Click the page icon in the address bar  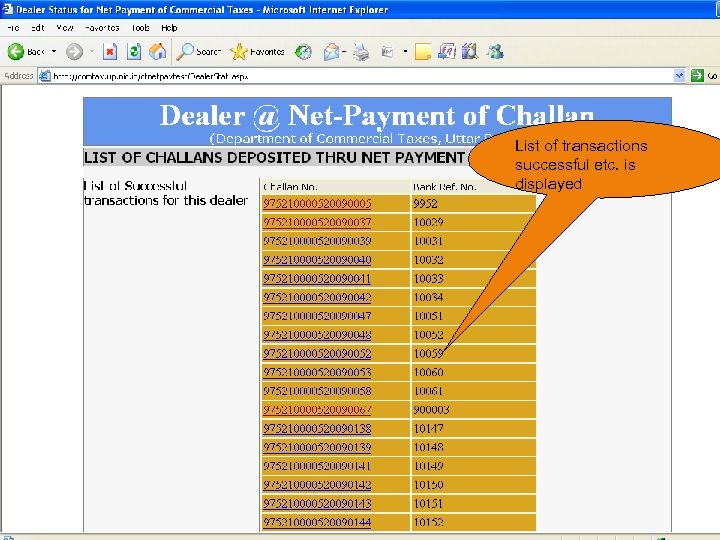click(x=45, y=76)
